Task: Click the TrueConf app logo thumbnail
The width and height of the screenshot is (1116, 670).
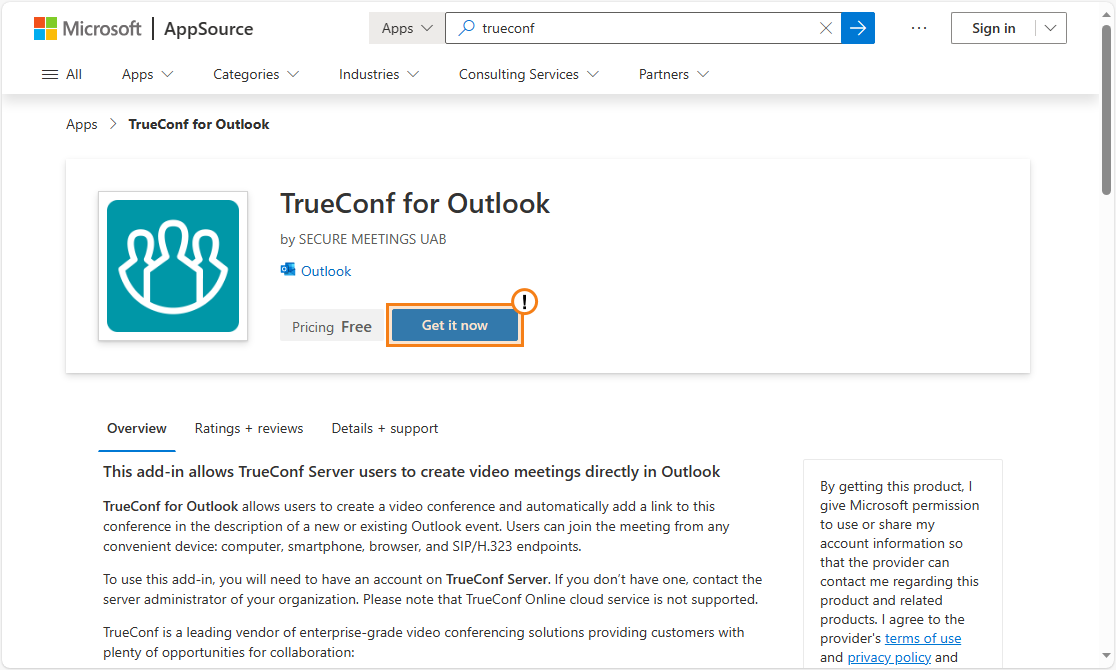Action: pyautogui.click(x=173, y=266)
